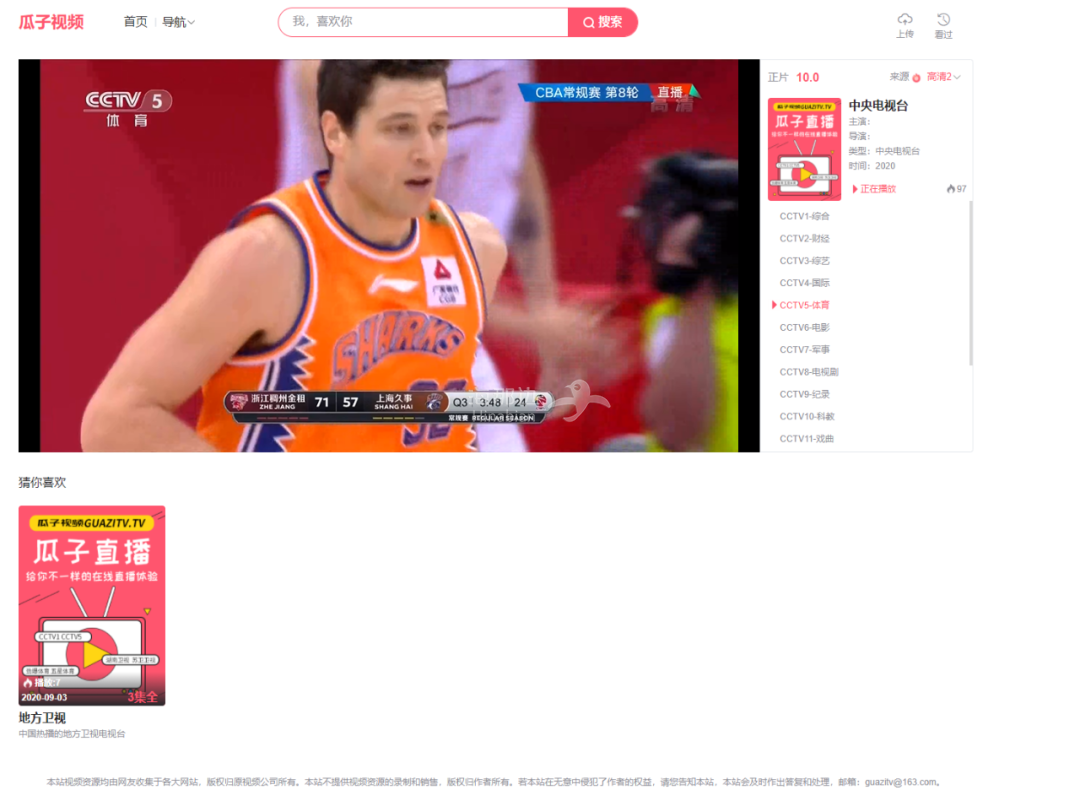Select the CCTV1-综合 channel
This screenshot has height=806, width=1080.
point(804,216)
